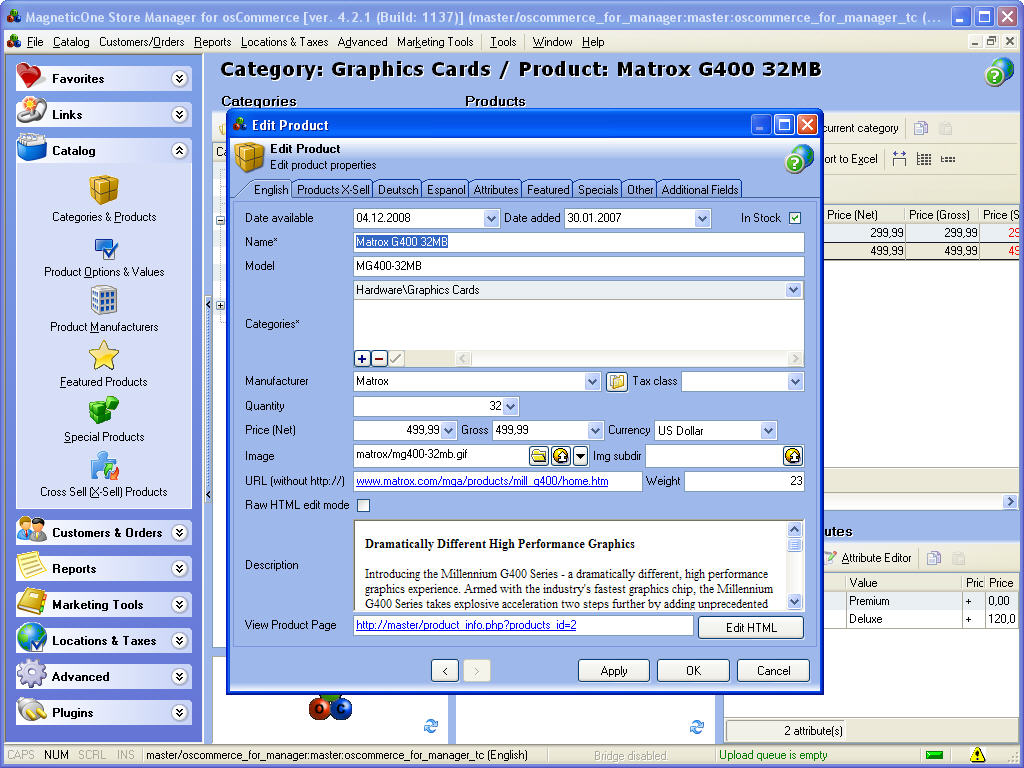Open the Hardware\Graphics Cards category dropdown

coord(793,290)
